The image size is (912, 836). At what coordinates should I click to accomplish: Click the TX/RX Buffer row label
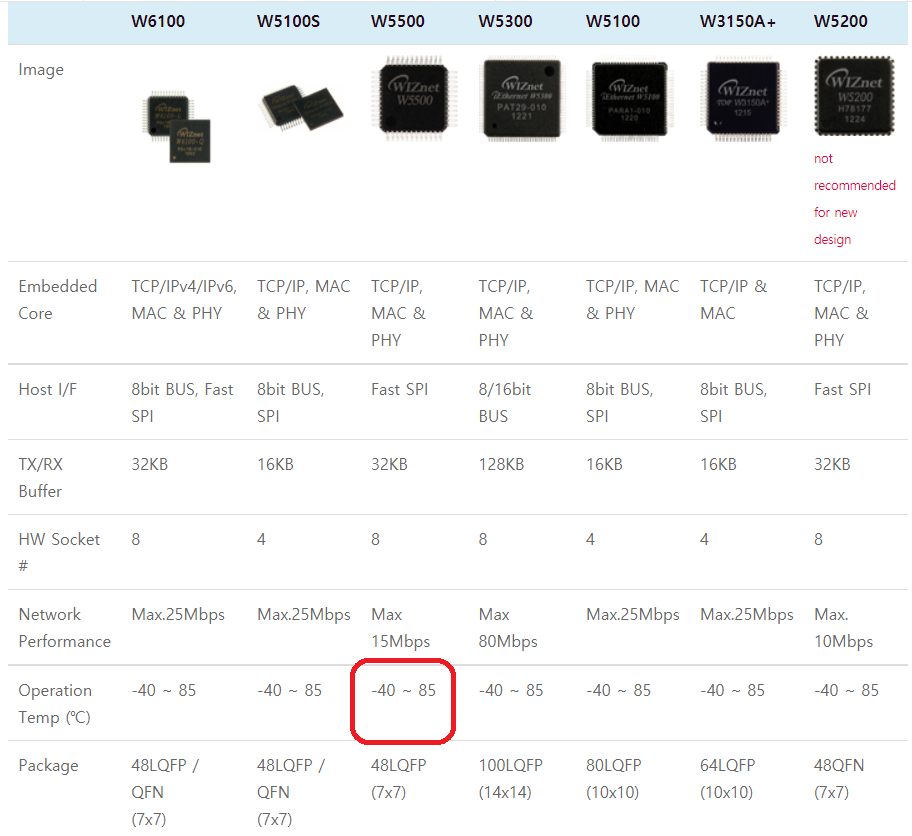point(41,478)
